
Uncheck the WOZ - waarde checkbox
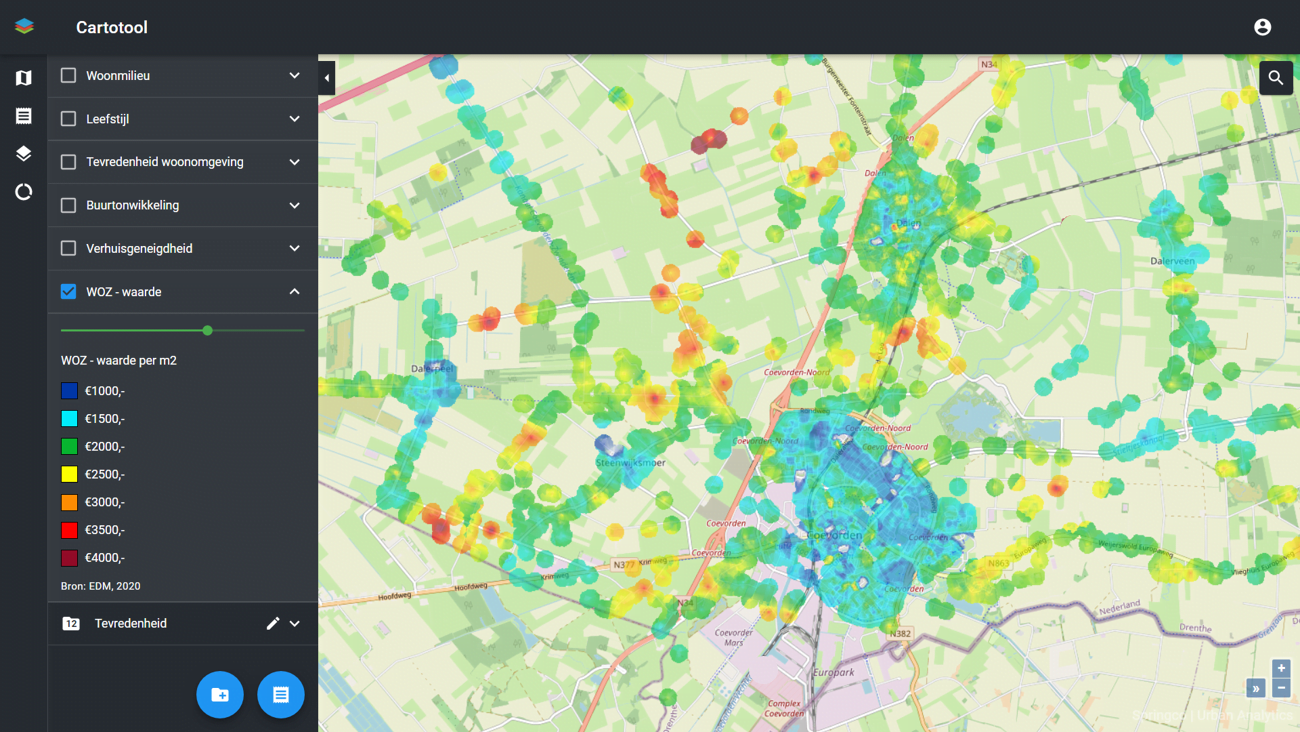[68, 291]
